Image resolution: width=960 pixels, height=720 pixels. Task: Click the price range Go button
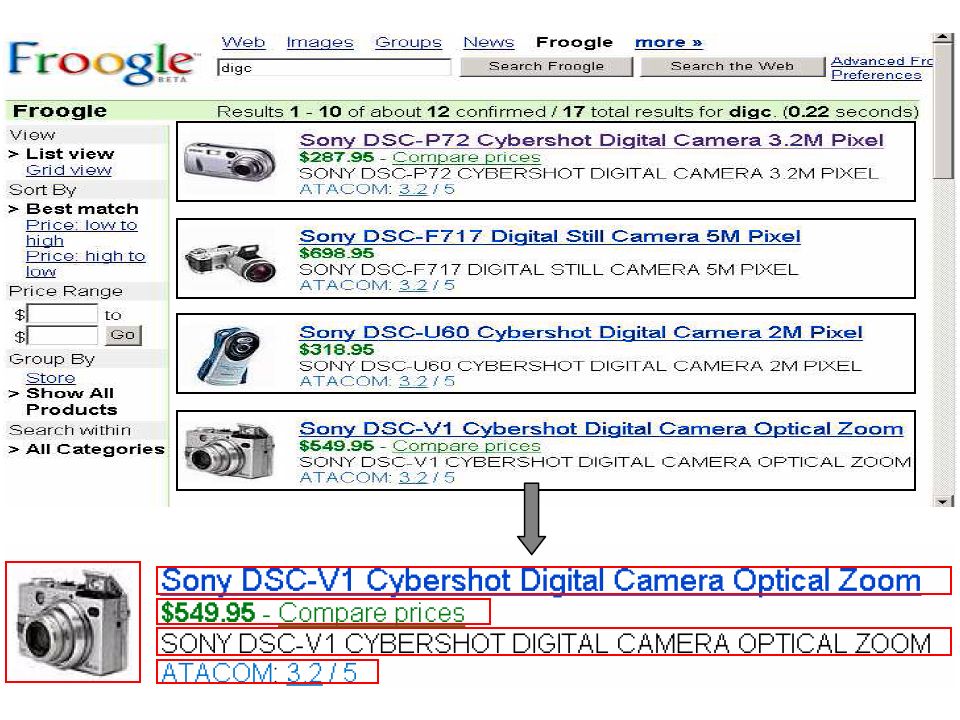pyautogui.click(x=123, y=335)
